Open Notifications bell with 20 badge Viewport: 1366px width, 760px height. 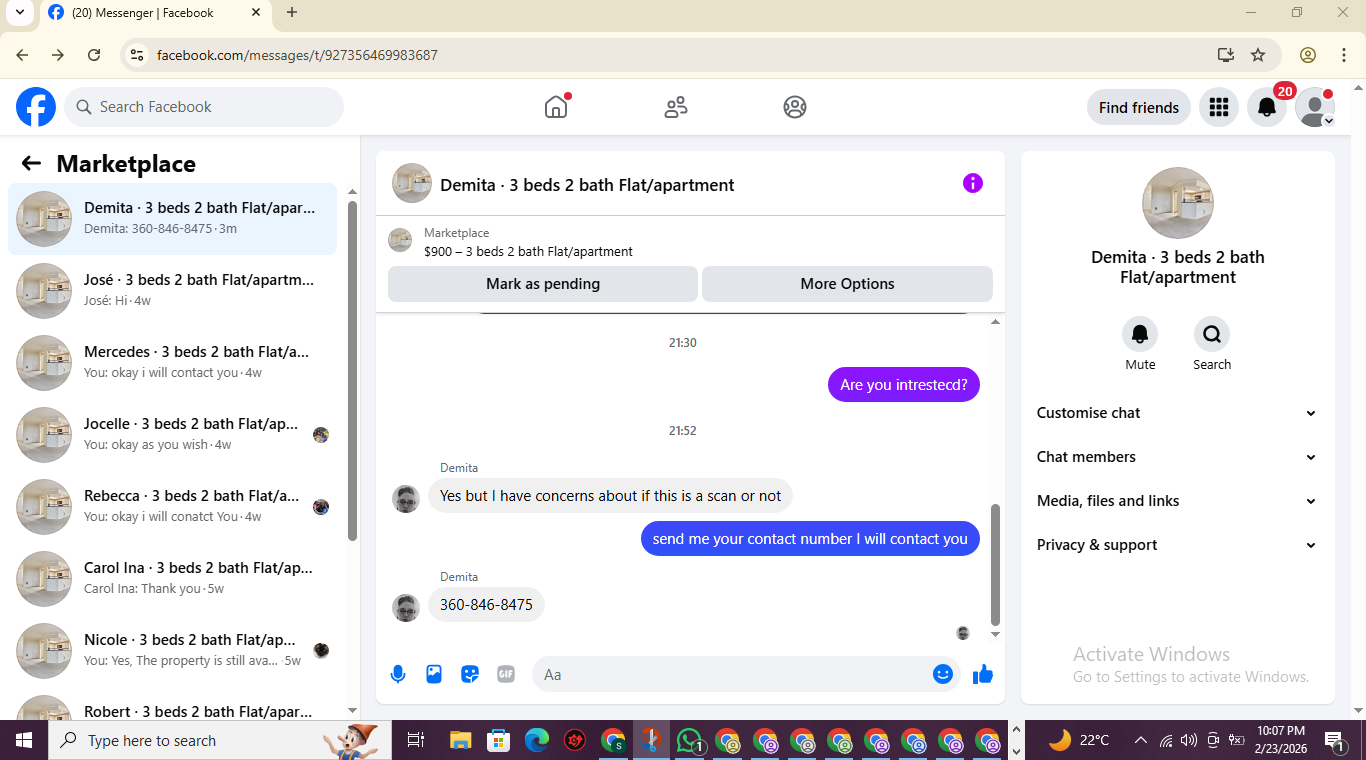coord(1267,107)
